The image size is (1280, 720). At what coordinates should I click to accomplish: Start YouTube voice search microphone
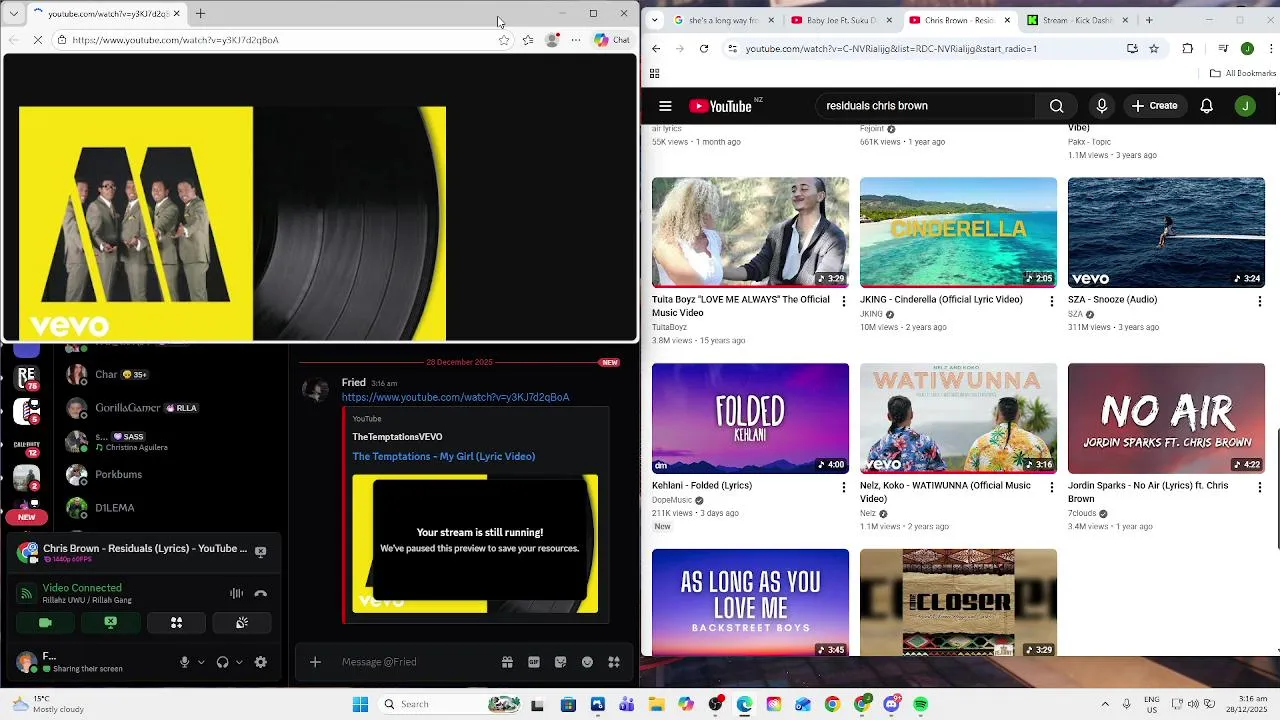[x=1102, y=106]
